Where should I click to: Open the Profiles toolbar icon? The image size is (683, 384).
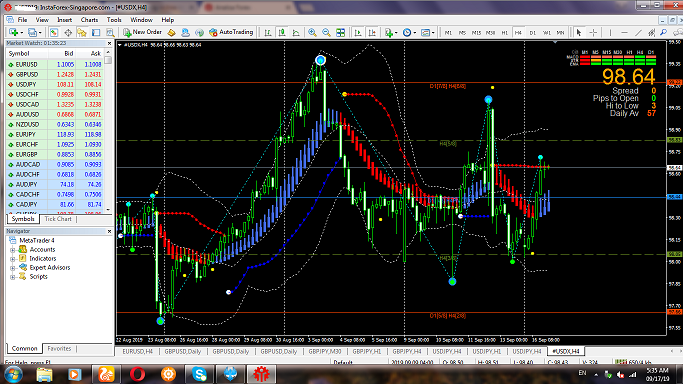(32, 32)
